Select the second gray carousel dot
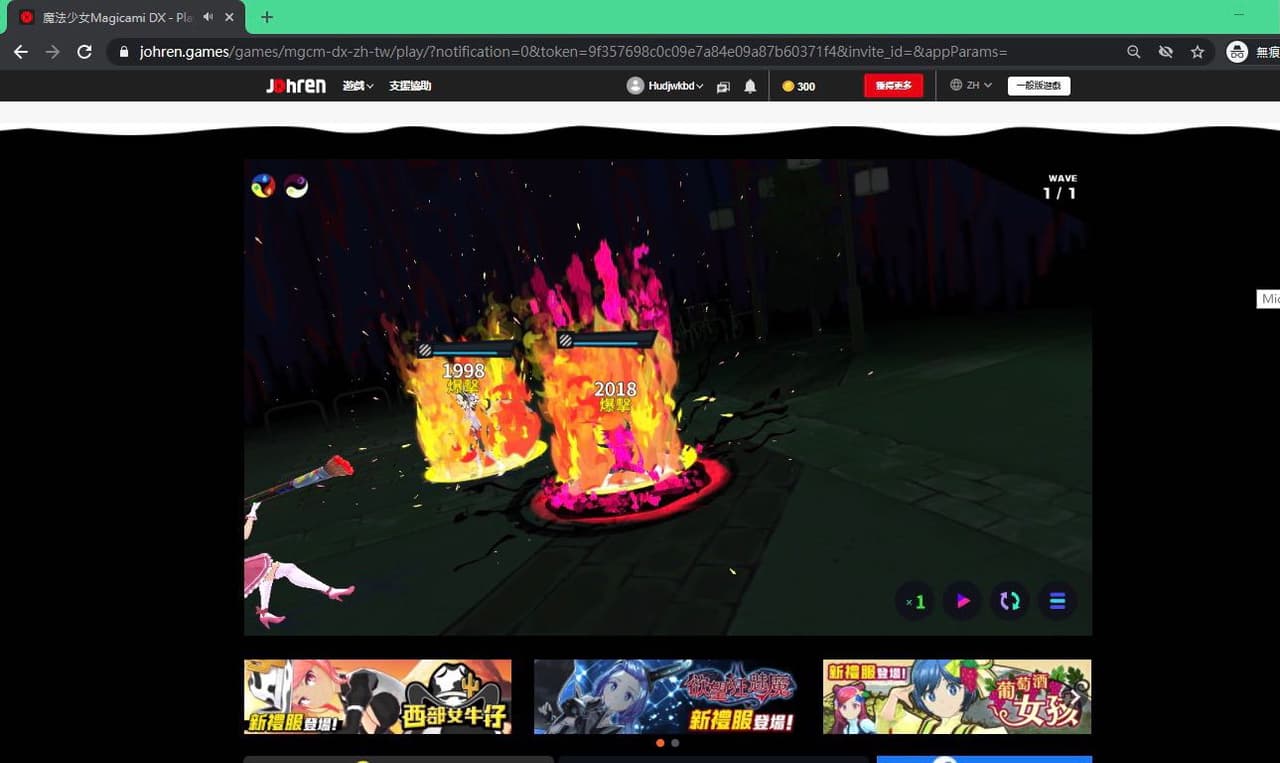 coord(675,743)
